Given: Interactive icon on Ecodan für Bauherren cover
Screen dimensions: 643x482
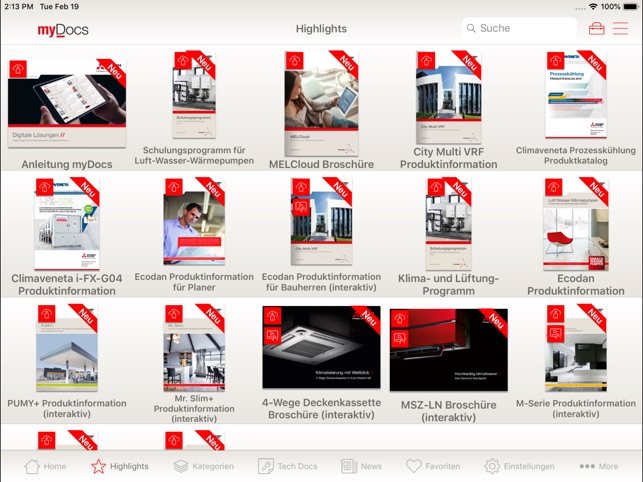Looking at the screenshot, I should pos(301,207).
